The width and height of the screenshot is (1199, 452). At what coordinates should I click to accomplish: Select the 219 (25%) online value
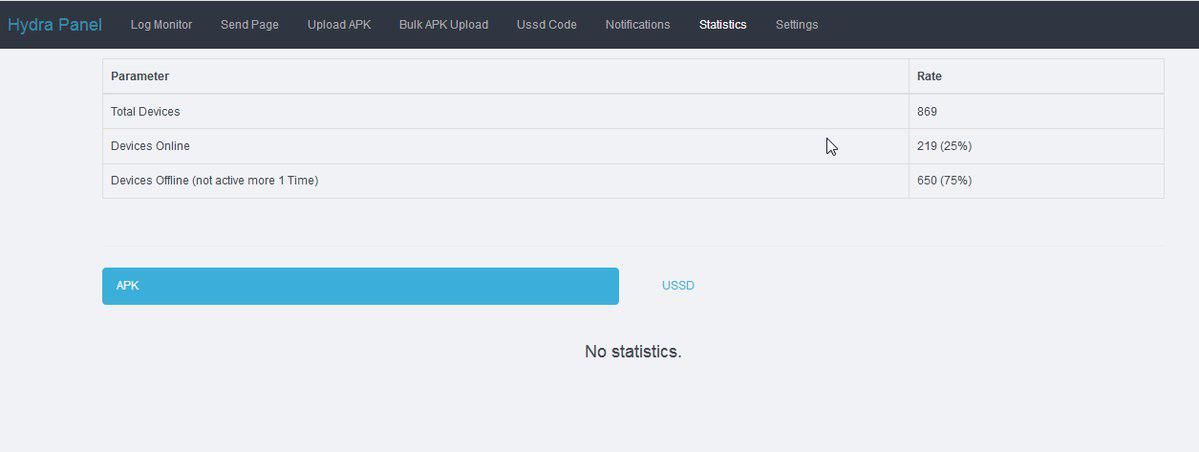(944, 146)
